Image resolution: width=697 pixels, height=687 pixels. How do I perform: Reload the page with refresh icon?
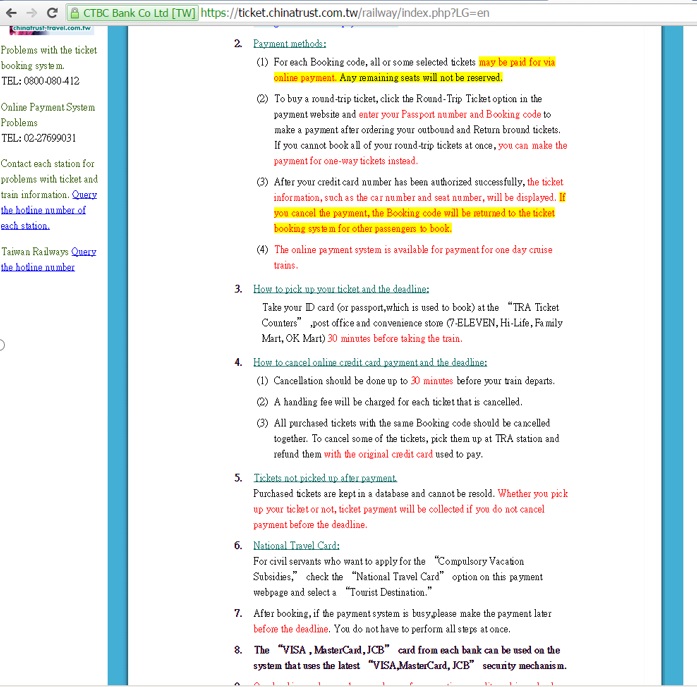pos(52,13)
